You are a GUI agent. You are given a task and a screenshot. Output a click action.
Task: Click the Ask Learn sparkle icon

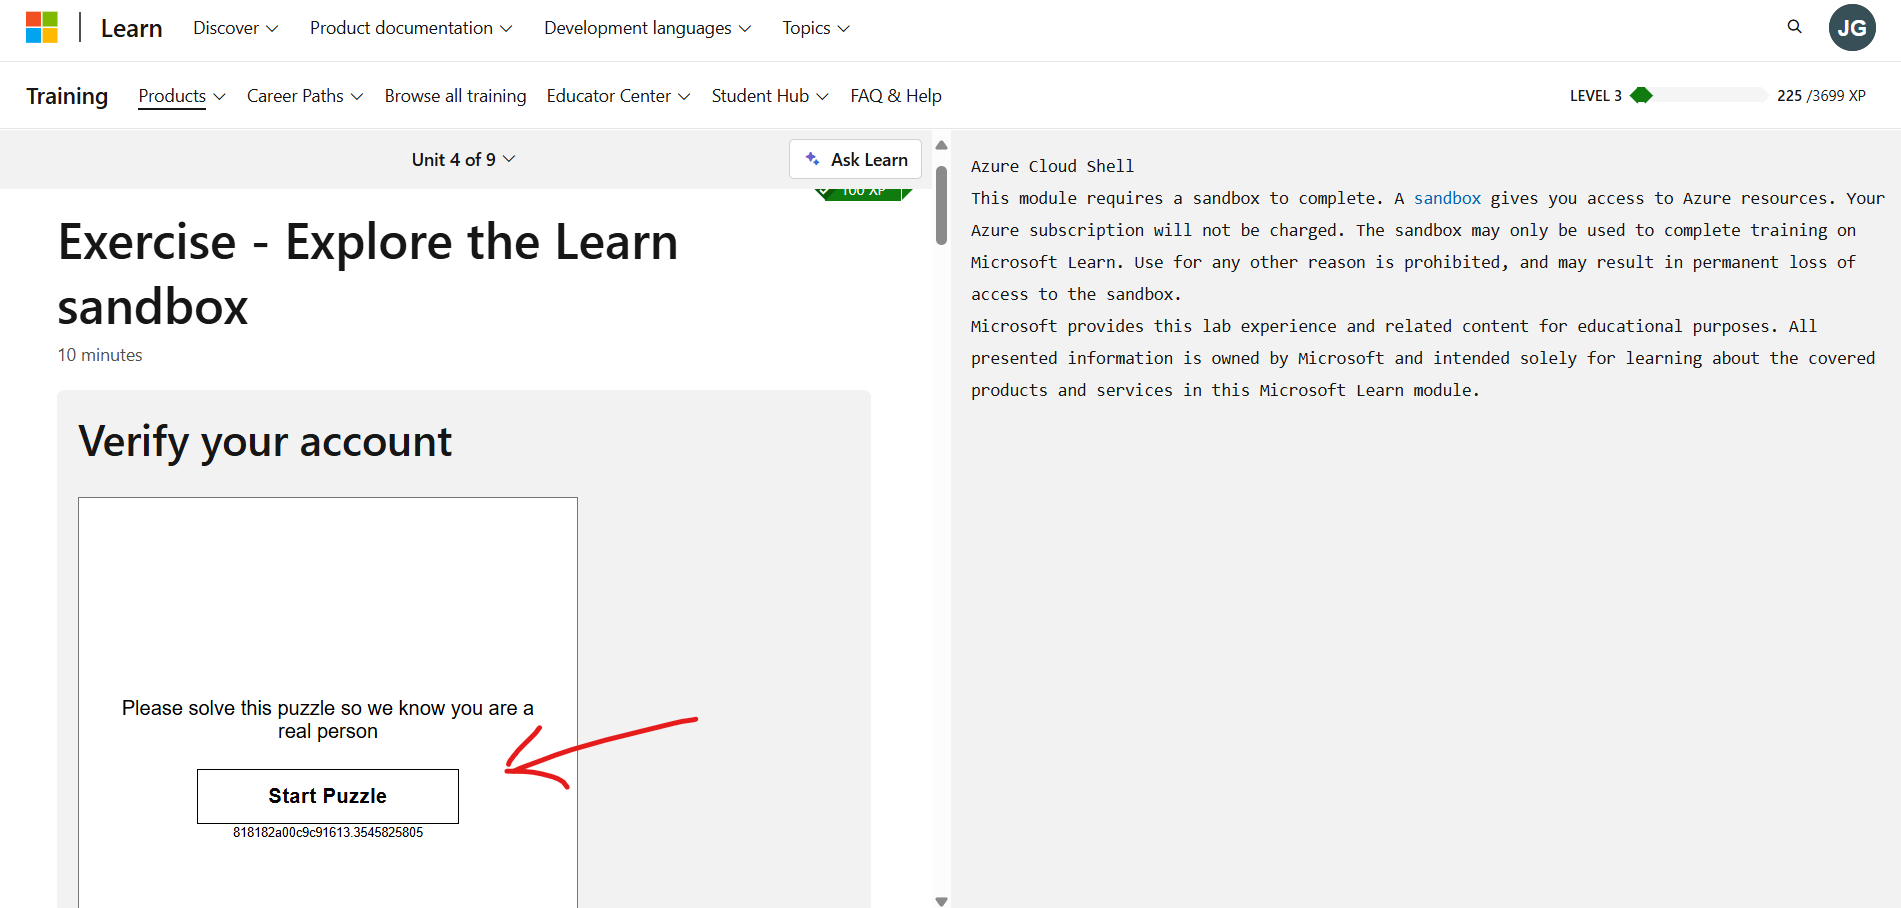click(x=812, y=159)
